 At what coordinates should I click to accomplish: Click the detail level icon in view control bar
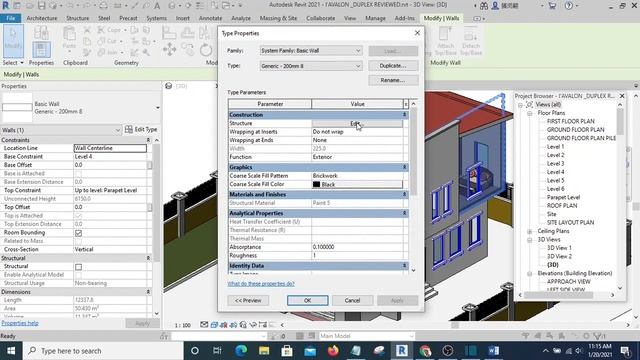[x=204, y=325]
